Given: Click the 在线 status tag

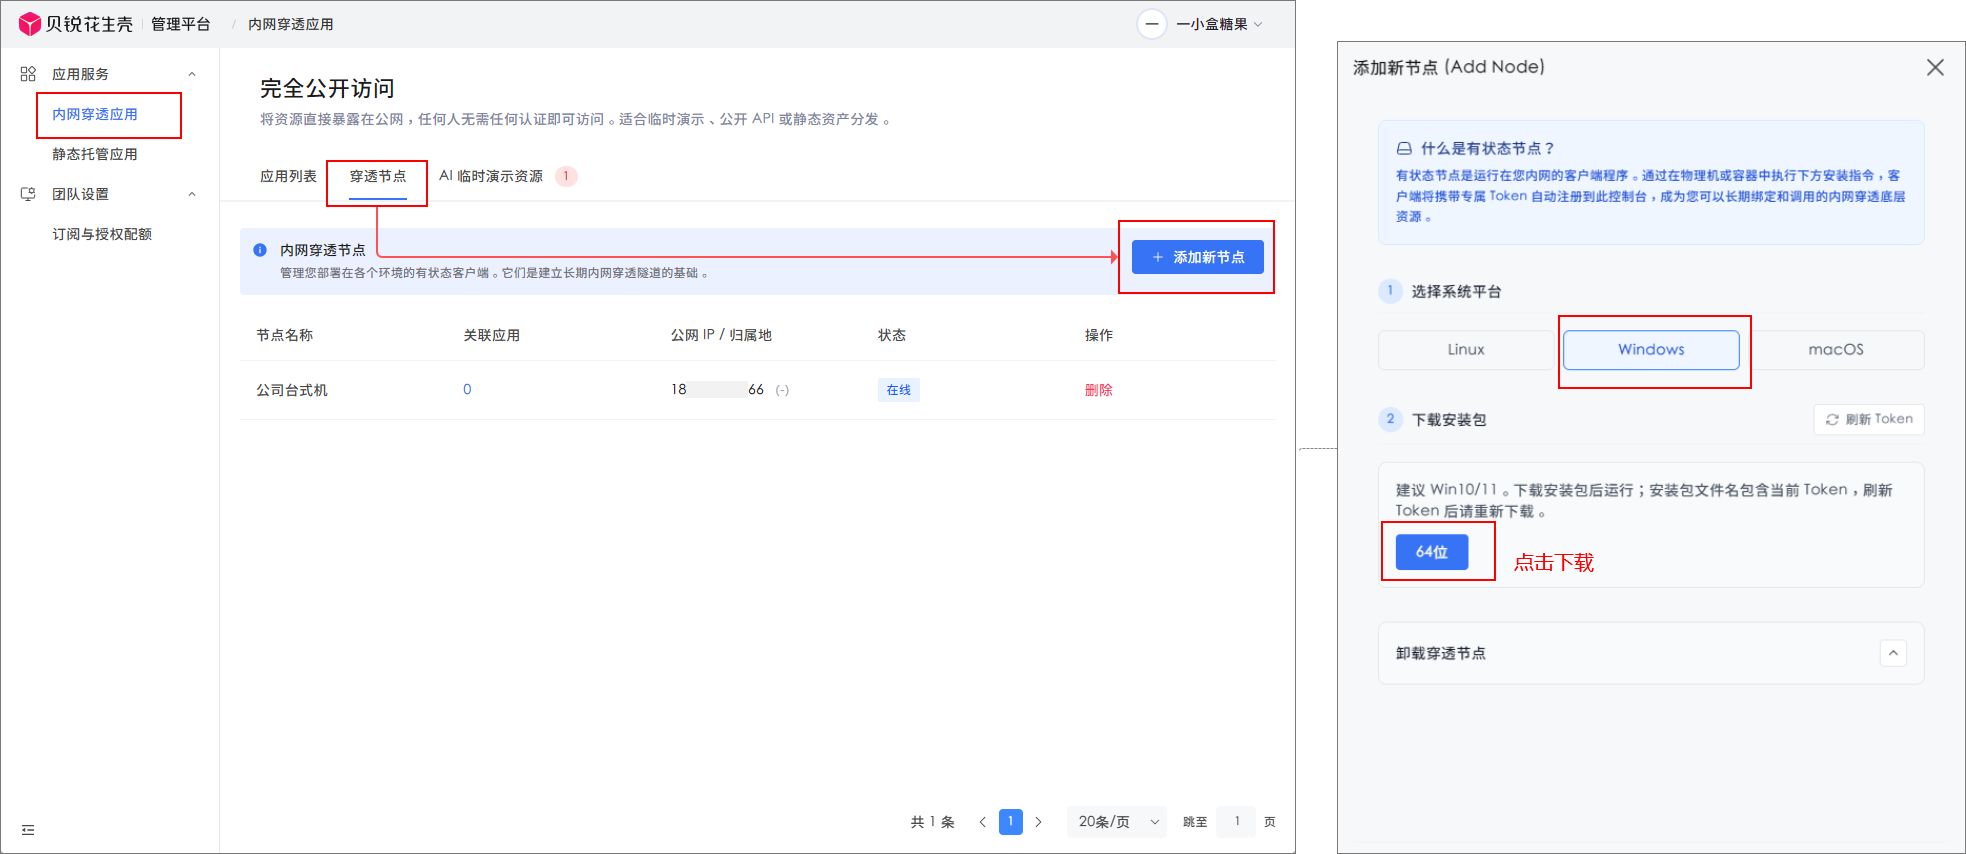Looking at the screenshot, I should click(x=899, y=390).
